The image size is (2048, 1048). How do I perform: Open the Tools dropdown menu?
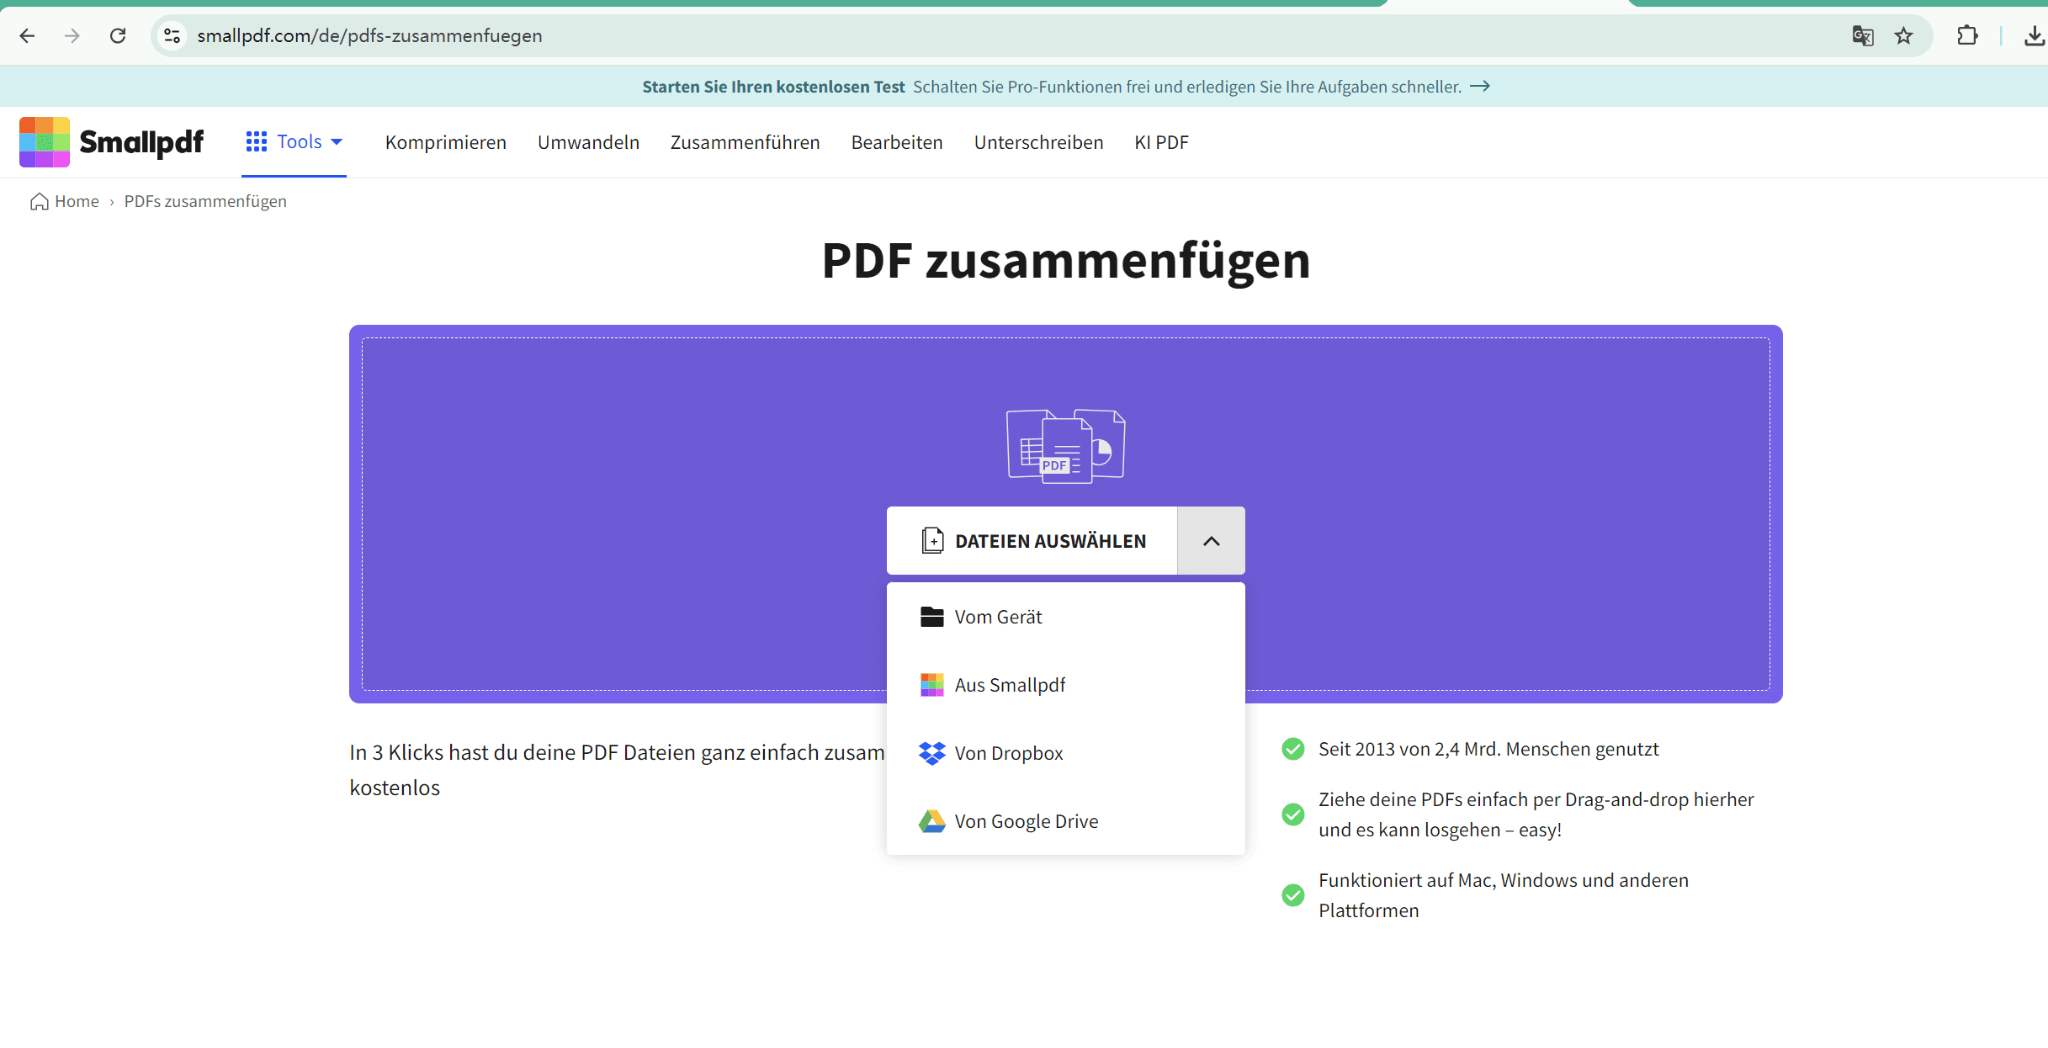294,142
